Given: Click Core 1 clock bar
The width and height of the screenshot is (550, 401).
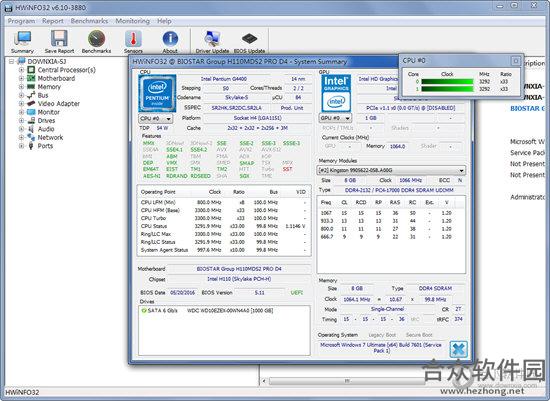Looking at the screenshot, I should pyautogui.click(x=447, y=89).
